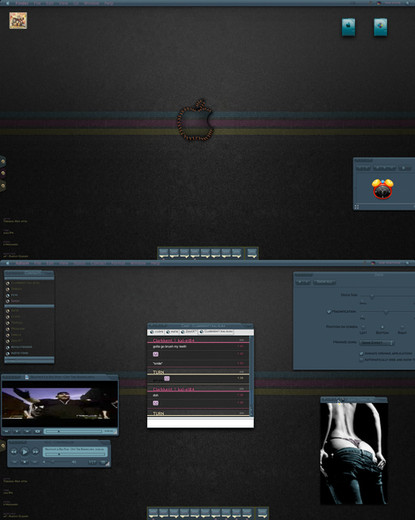This screenshot has width=415, height=520.
Task: Click the corner resize grip of mini player
Action: click(107, 463)
